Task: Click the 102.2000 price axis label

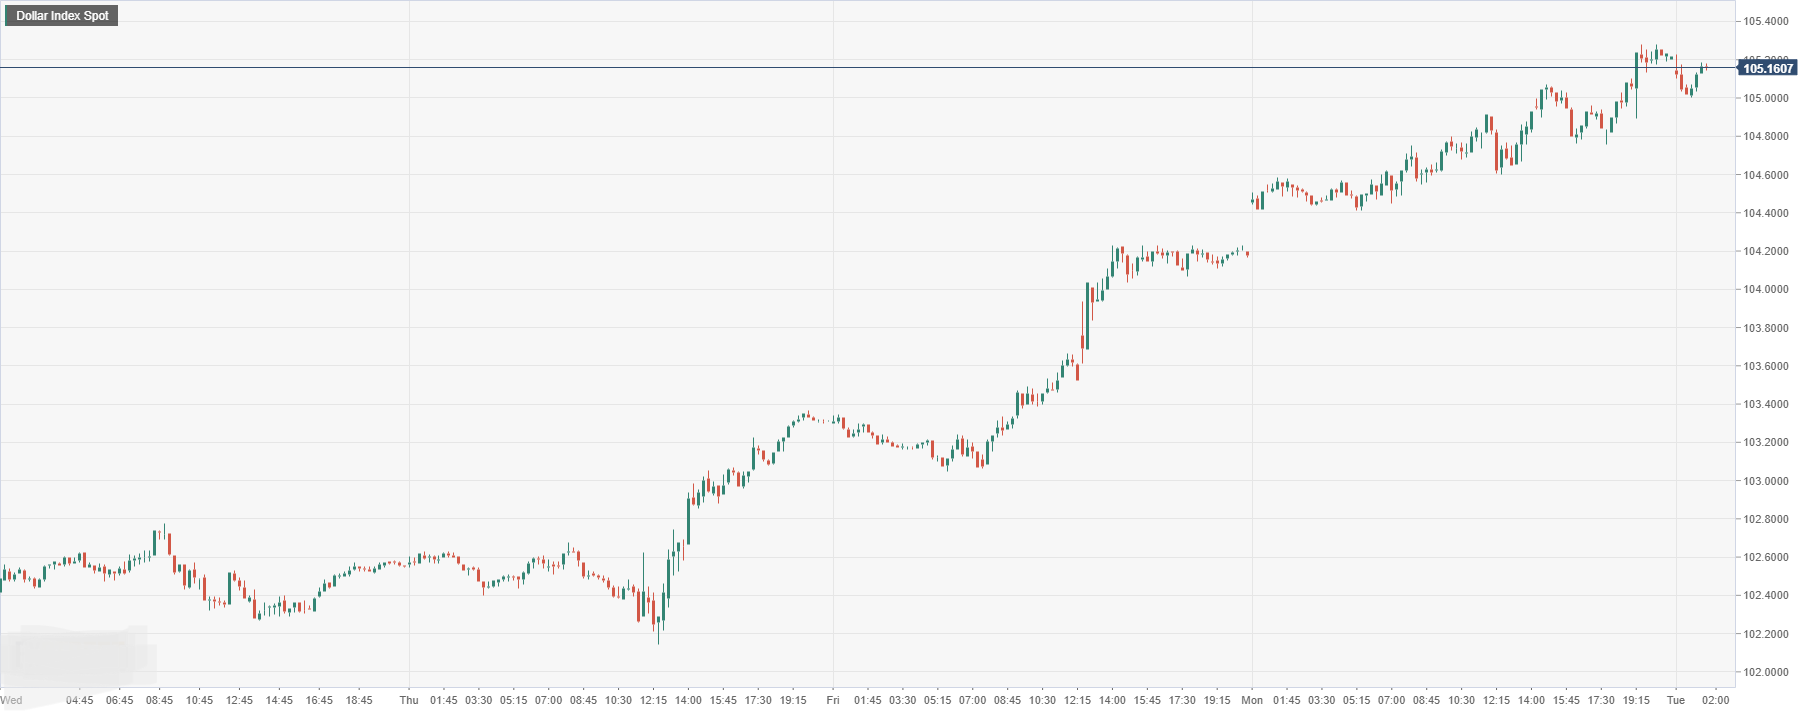Action: point(1766,635)
